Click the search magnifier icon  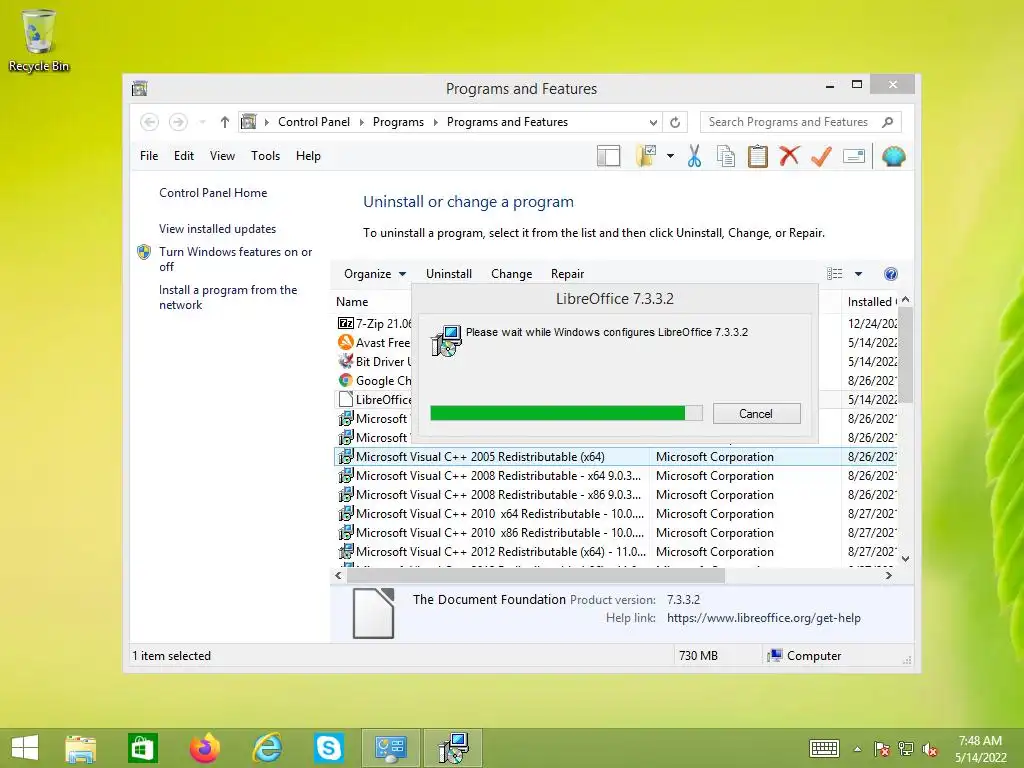887,122
